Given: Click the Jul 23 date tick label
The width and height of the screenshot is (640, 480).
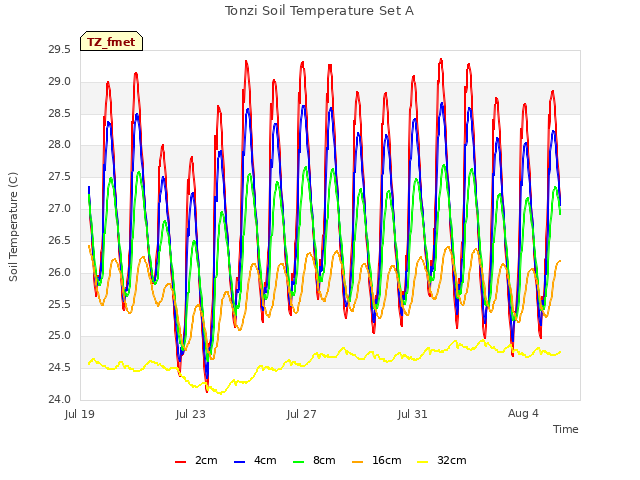Looking at the screenshot, I should (191, 414).
